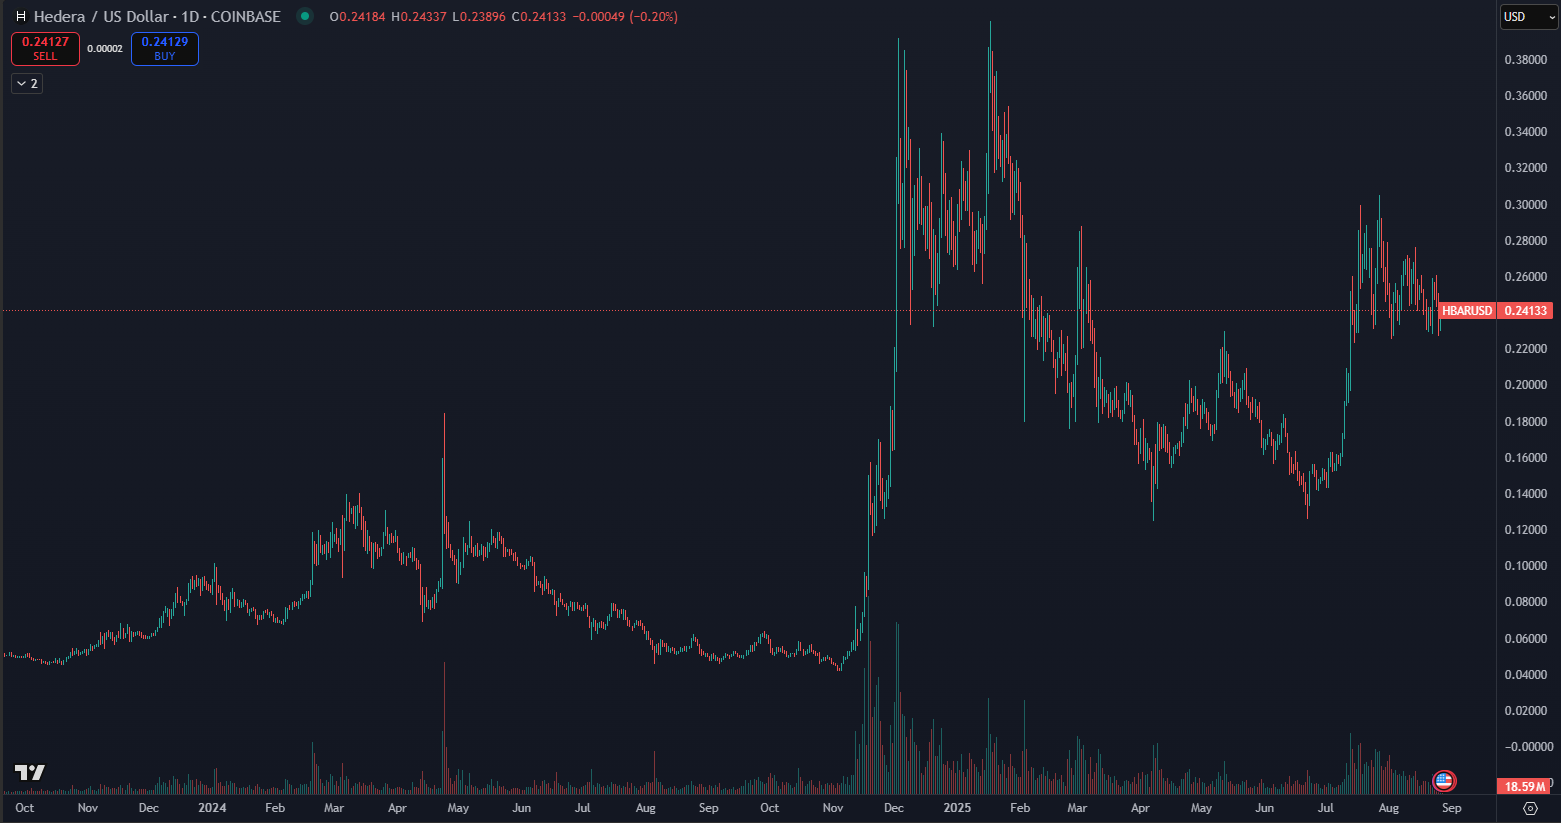Click the 0.04000 price axis label
This screenshot has width=1561, height=823.
[x=1526, y=675]
